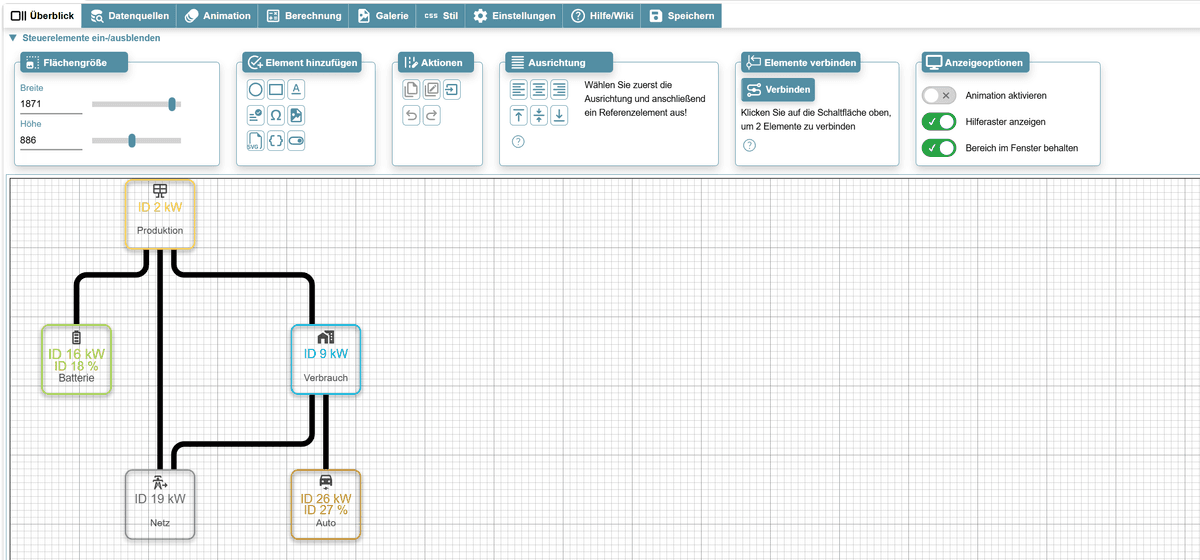Viewport: 1200px width, 560px height.
Task: Add a curly braces code element
Action: 276,141
